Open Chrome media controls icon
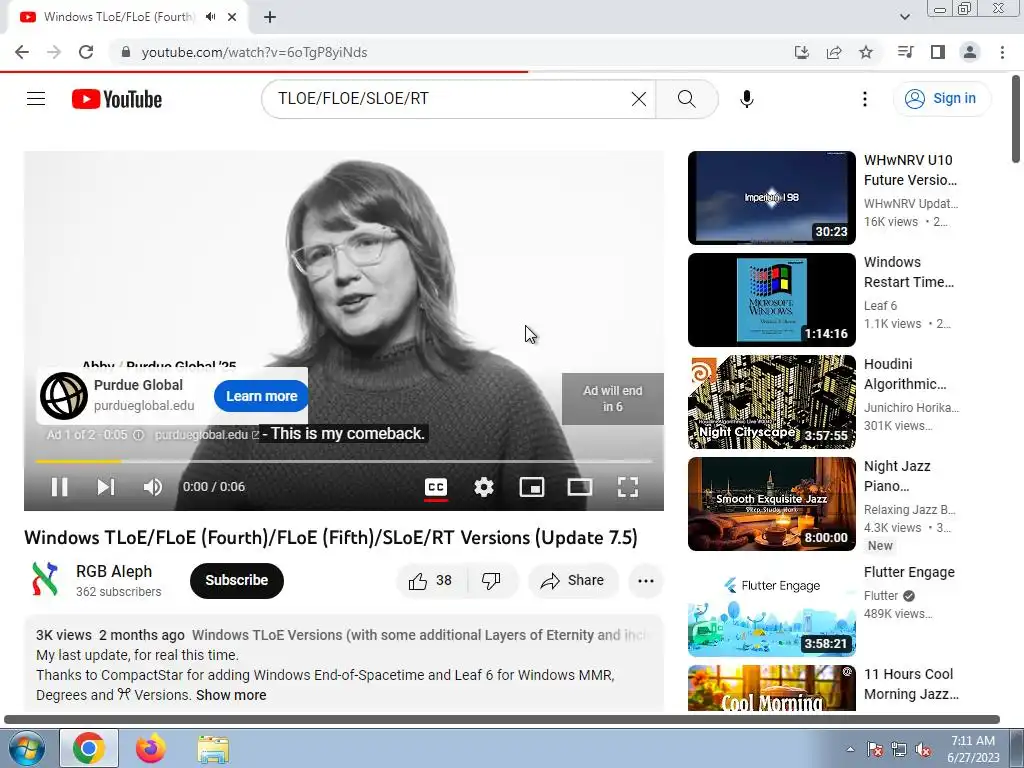1024x768 pixels. pyautogui.click(x=905, y=52)
